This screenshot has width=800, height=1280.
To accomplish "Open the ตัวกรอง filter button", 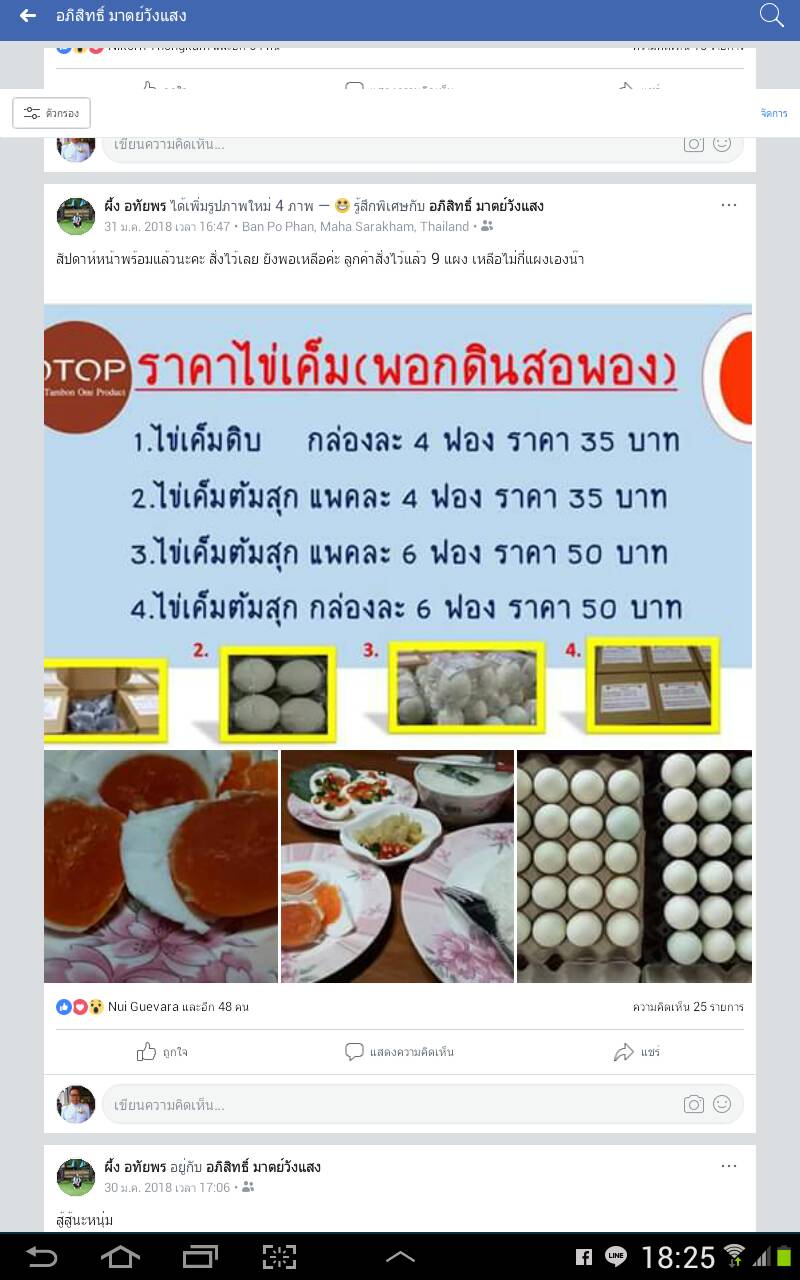I will [x=52, y=113].
